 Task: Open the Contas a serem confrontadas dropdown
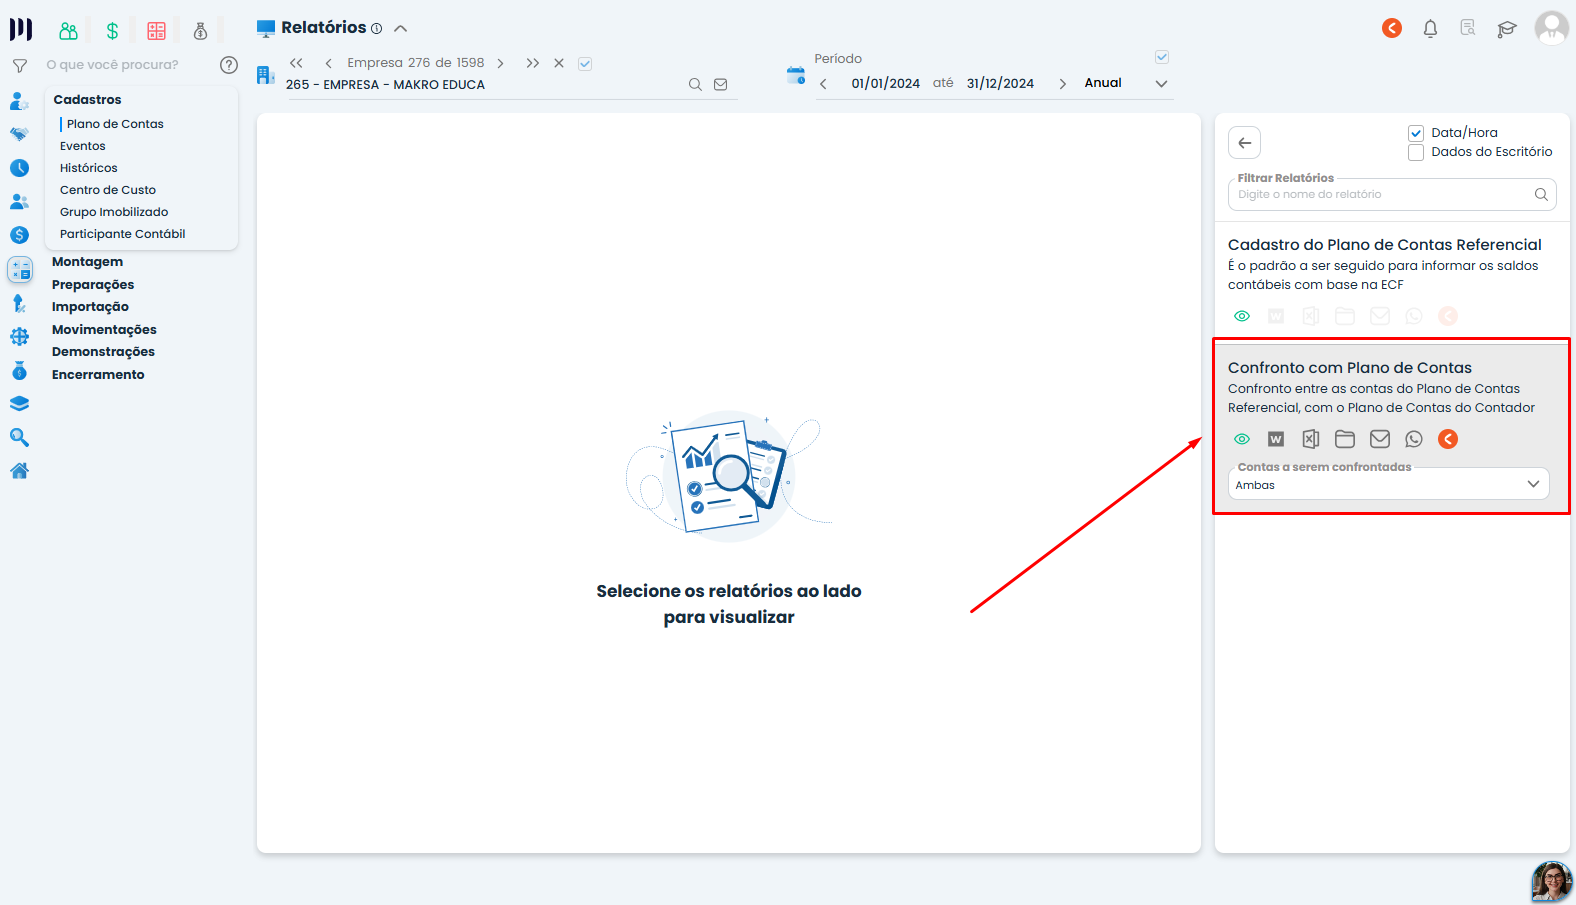pos(1388,485)
